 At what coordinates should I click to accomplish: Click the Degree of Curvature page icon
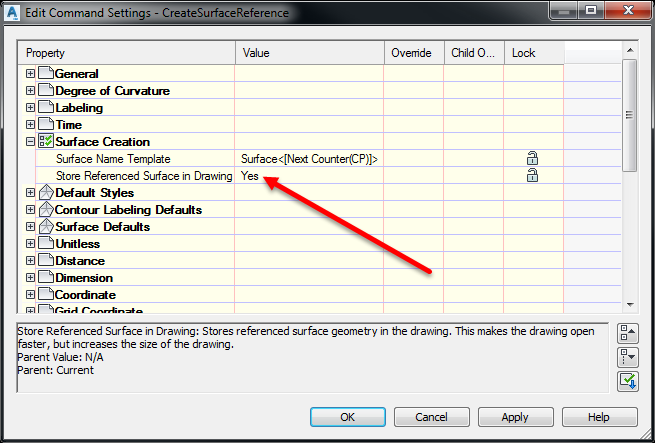tap(46, 90)
